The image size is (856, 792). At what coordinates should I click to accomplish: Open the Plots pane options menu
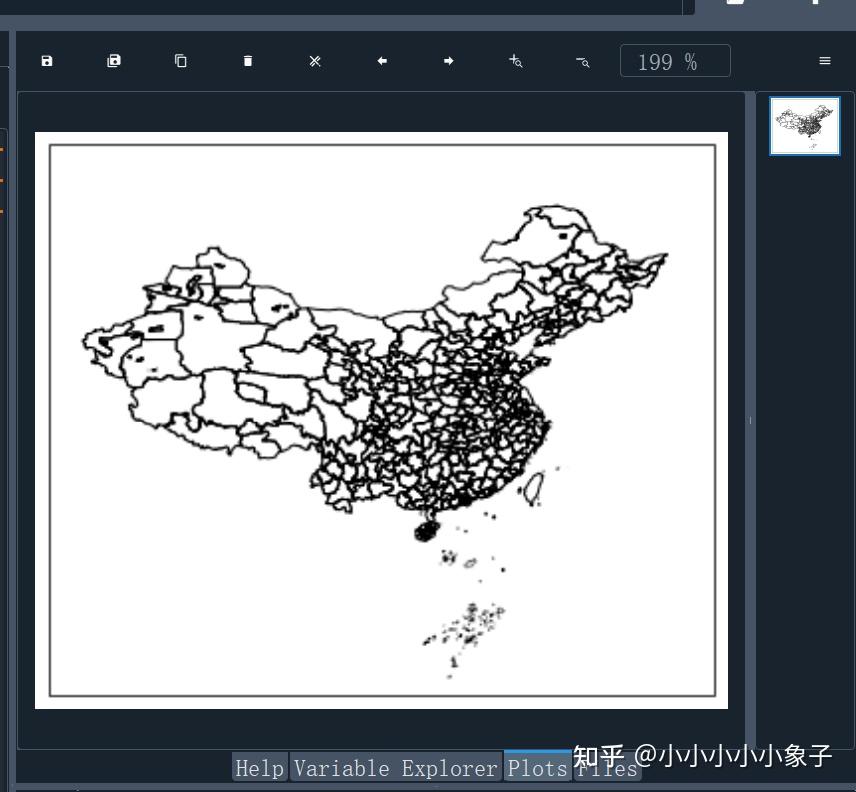point(824,61)
